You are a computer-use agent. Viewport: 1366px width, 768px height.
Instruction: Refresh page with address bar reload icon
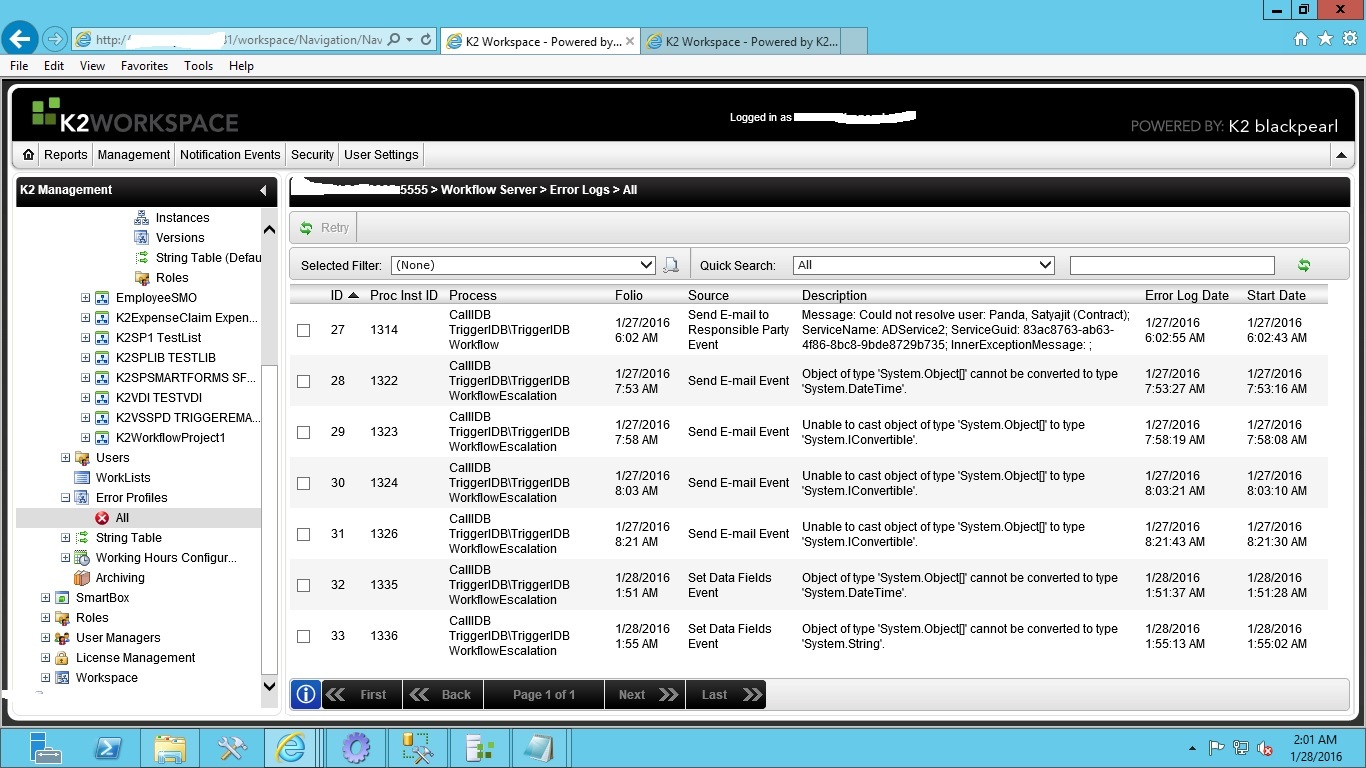click(426, 40)
